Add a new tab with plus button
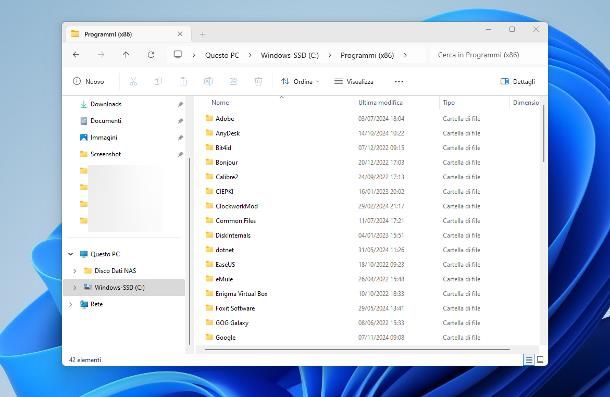This screenshot has height=397, width=610. tap(203, 35)
